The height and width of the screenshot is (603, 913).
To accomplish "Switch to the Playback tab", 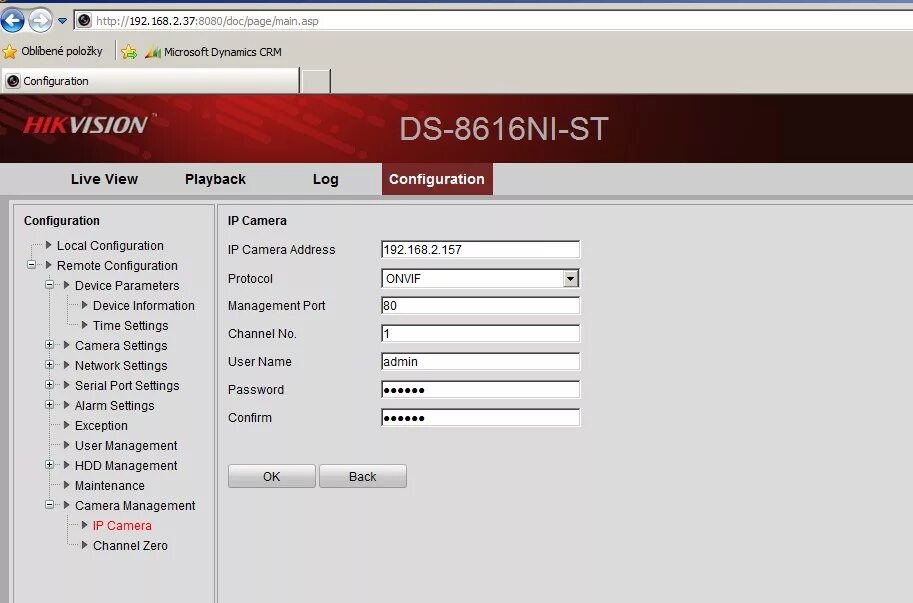I will click(x=215, y=179).
